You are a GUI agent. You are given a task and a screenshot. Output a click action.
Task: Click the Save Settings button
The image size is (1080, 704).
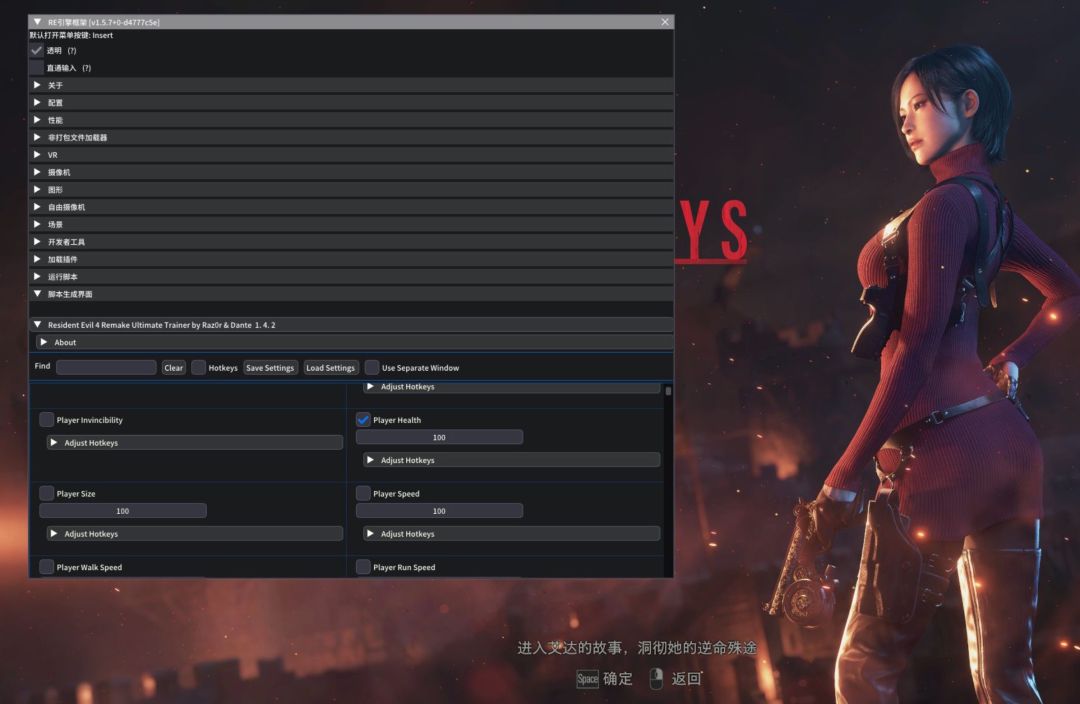coord(270,368)
